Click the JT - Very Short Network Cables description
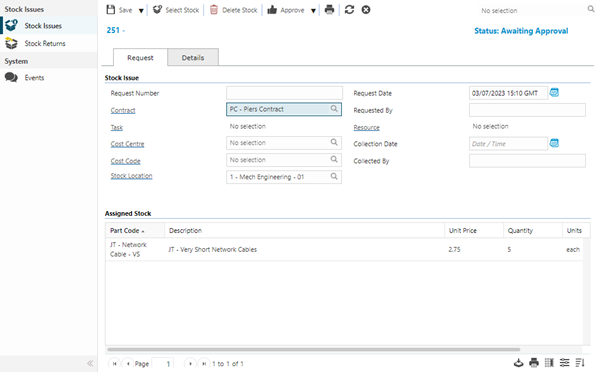Screen dimensions: 600x372 213,250
